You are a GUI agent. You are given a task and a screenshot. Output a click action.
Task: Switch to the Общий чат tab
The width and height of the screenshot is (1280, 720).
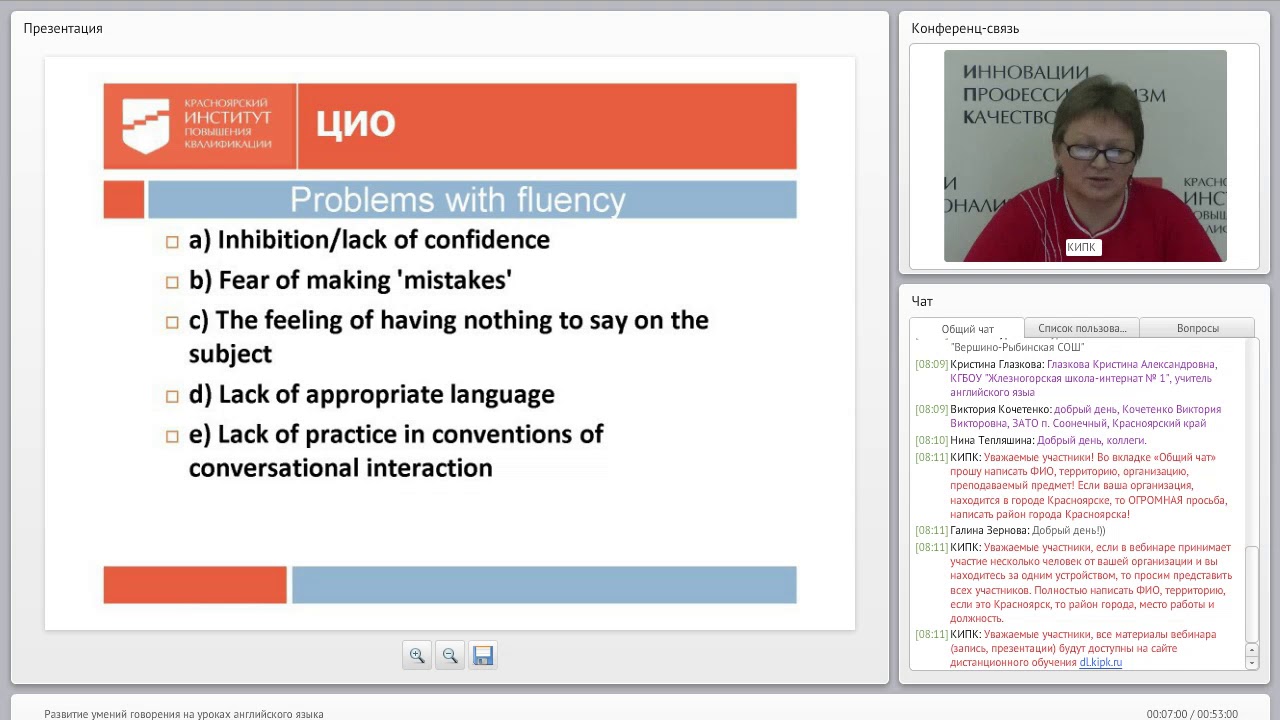[x=967, y=328]
